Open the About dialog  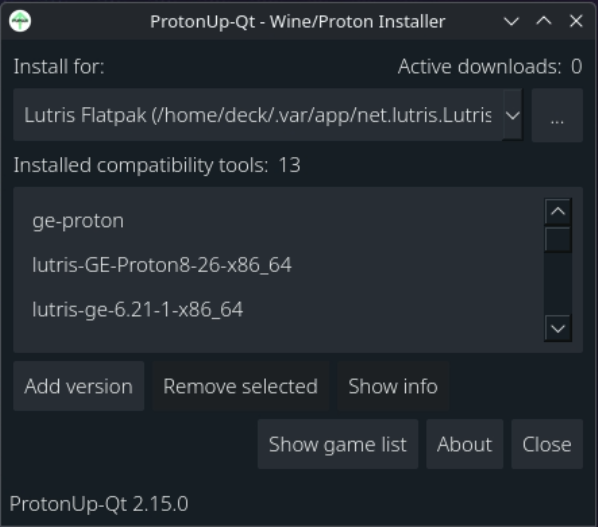465,444
